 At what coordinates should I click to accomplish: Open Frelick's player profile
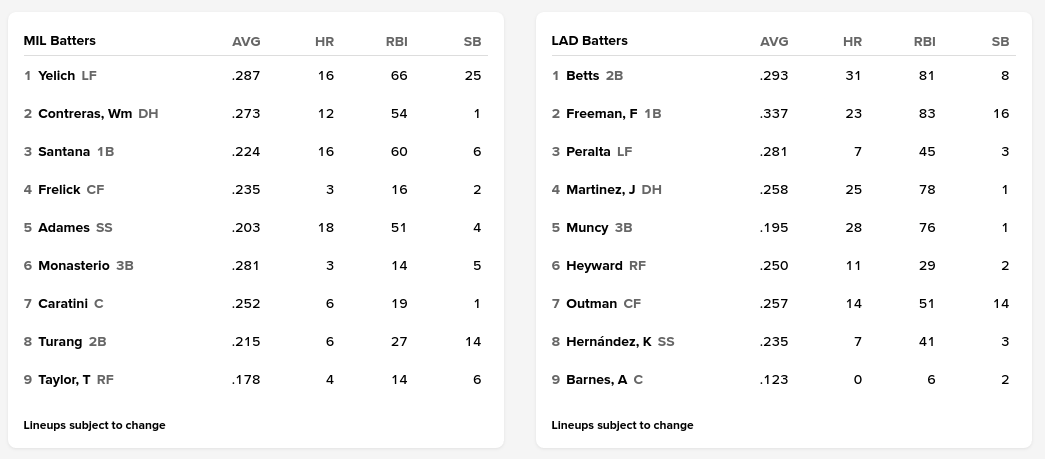tap(59, 189)
